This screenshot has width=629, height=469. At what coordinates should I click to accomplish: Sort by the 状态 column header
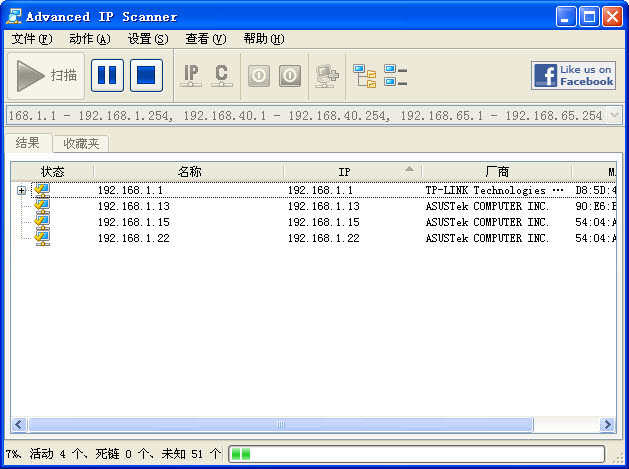52,172
